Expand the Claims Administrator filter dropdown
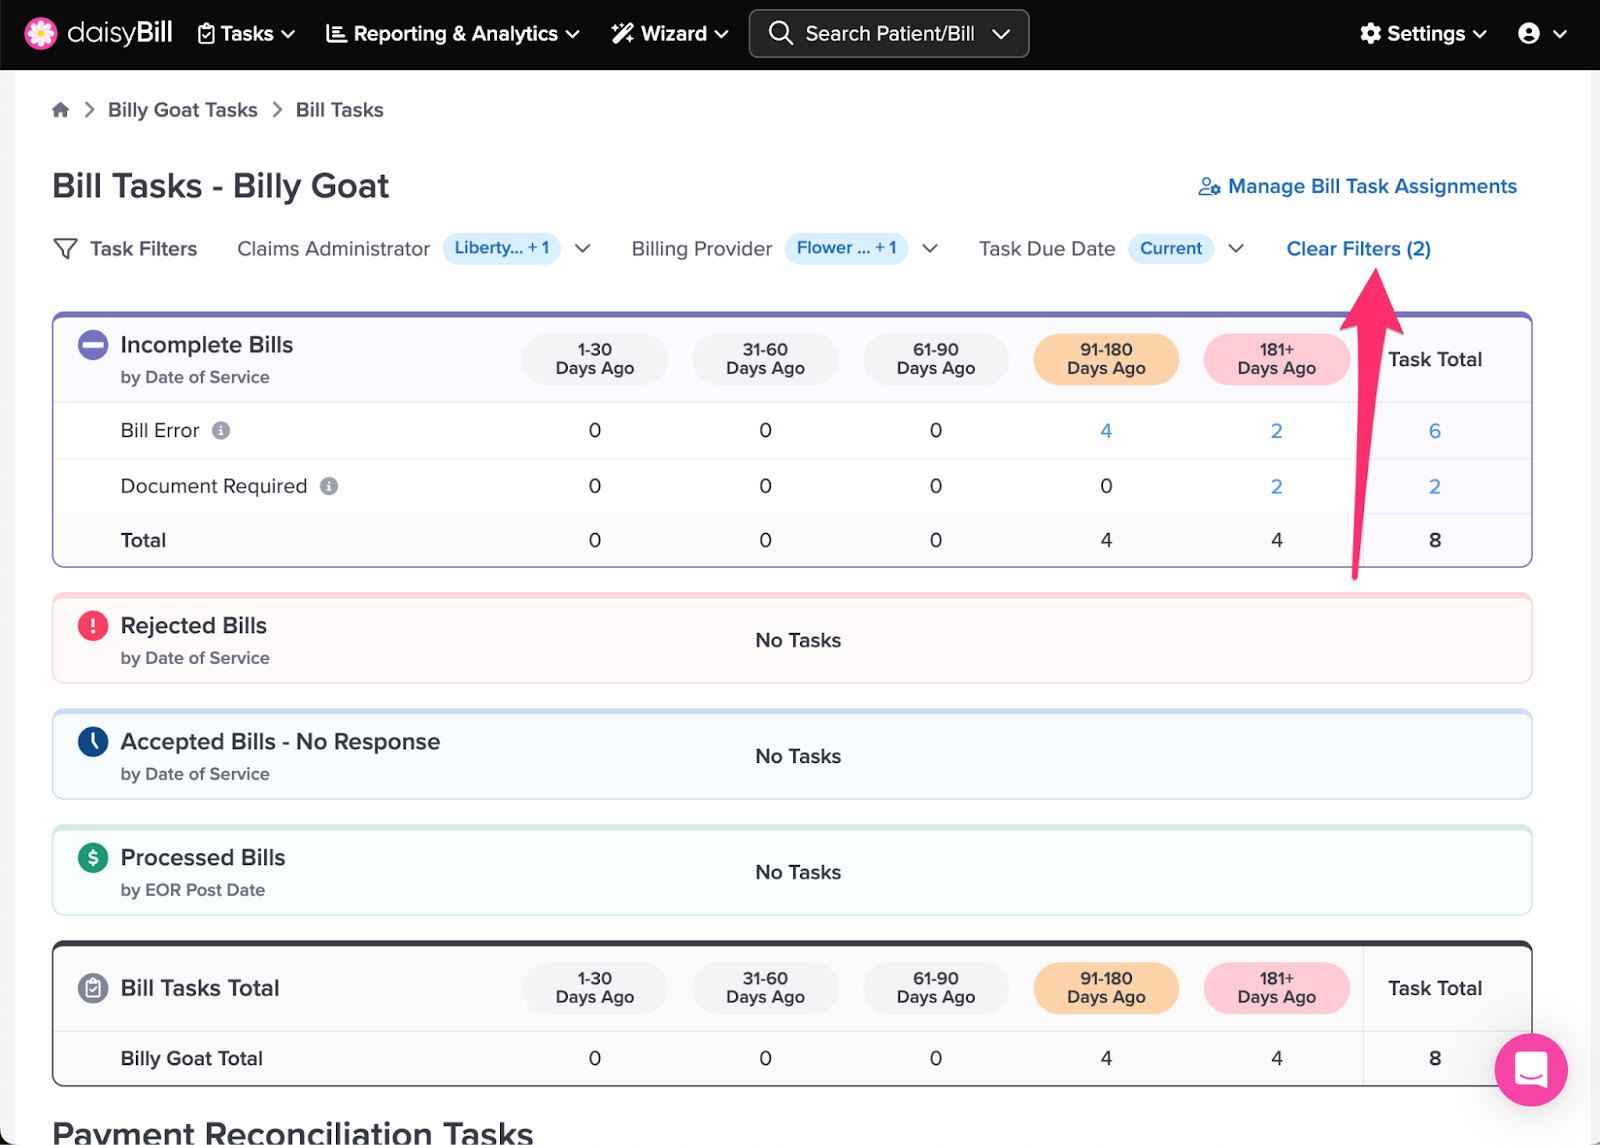Viewport: 1600px width, 1145px height. click(x=583, y=248)
